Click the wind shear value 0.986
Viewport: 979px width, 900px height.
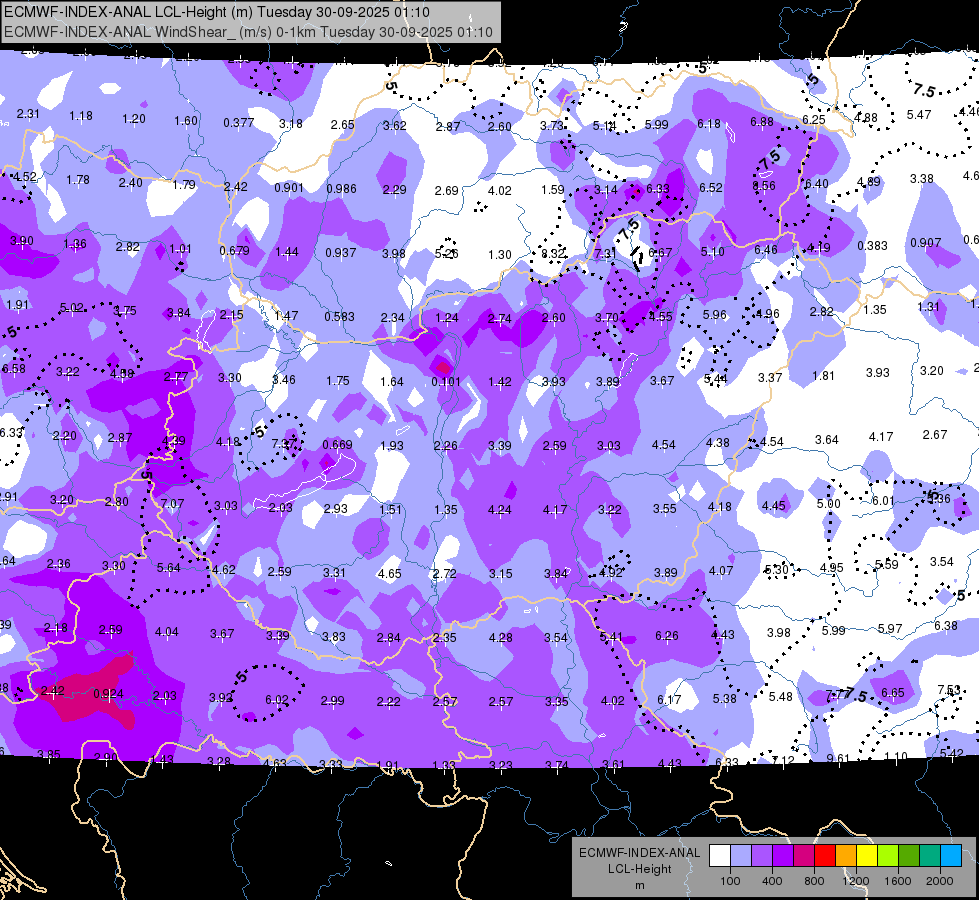pos(342,188)
